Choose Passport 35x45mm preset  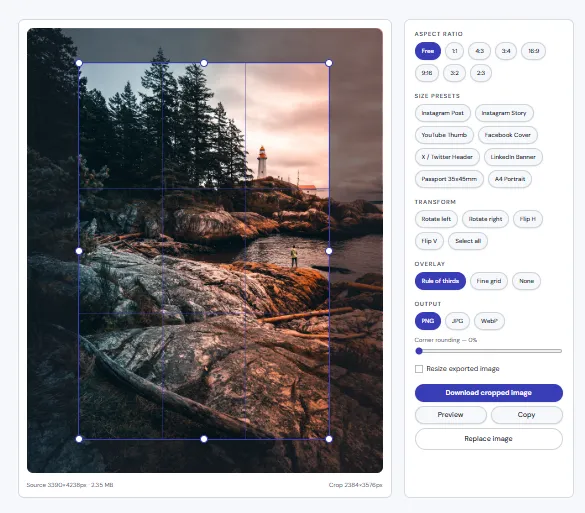click(449, 179)
